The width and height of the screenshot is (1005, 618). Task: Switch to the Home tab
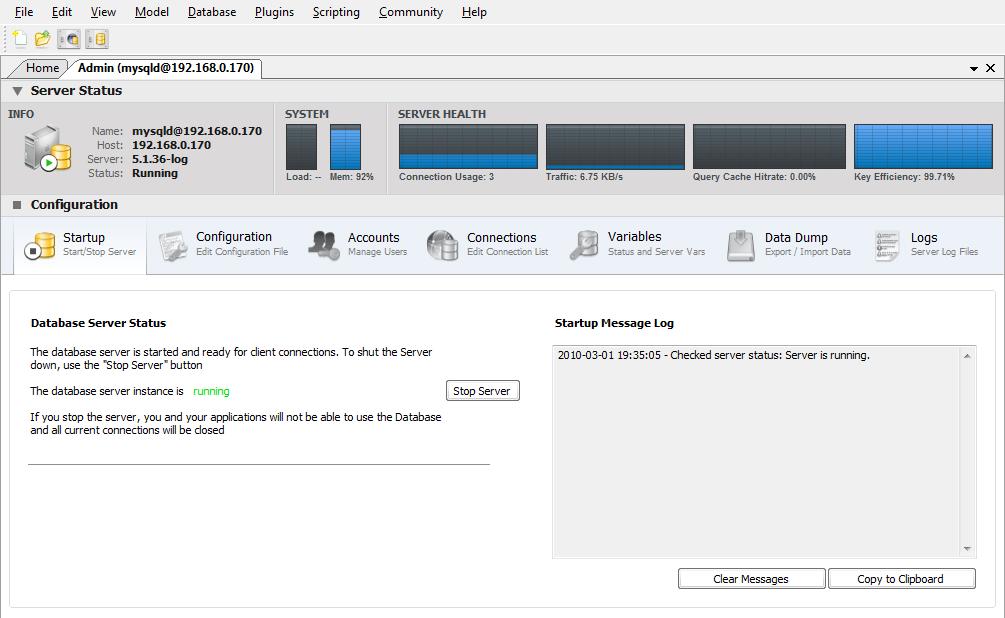42,68
